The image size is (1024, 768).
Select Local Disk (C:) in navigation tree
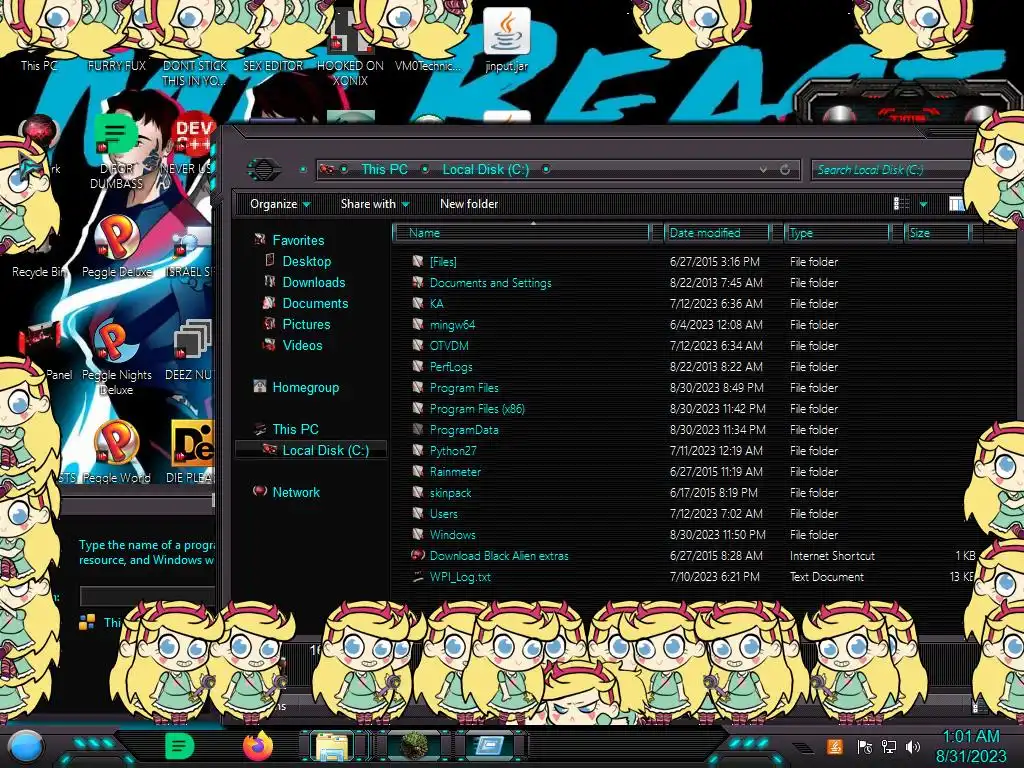(312, 450)
